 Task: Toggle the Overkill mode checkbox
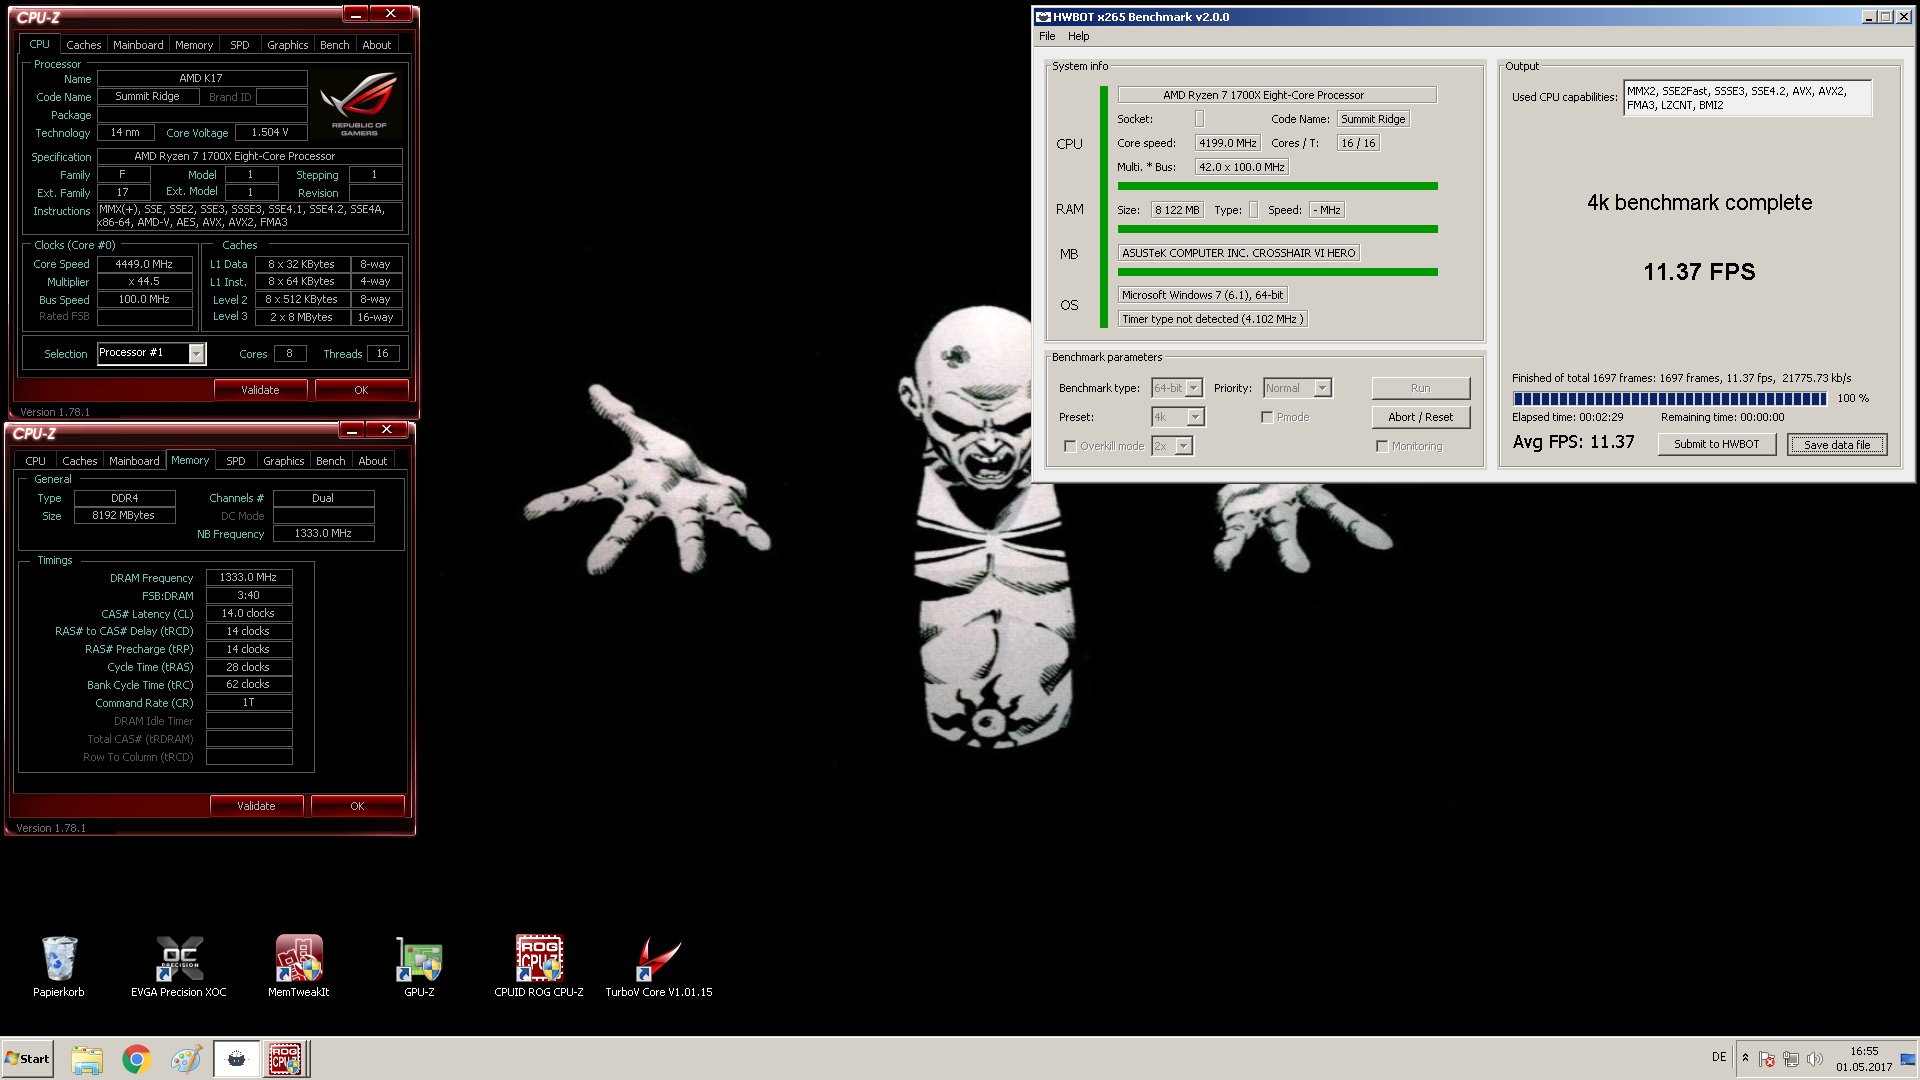pos(1070,446)
